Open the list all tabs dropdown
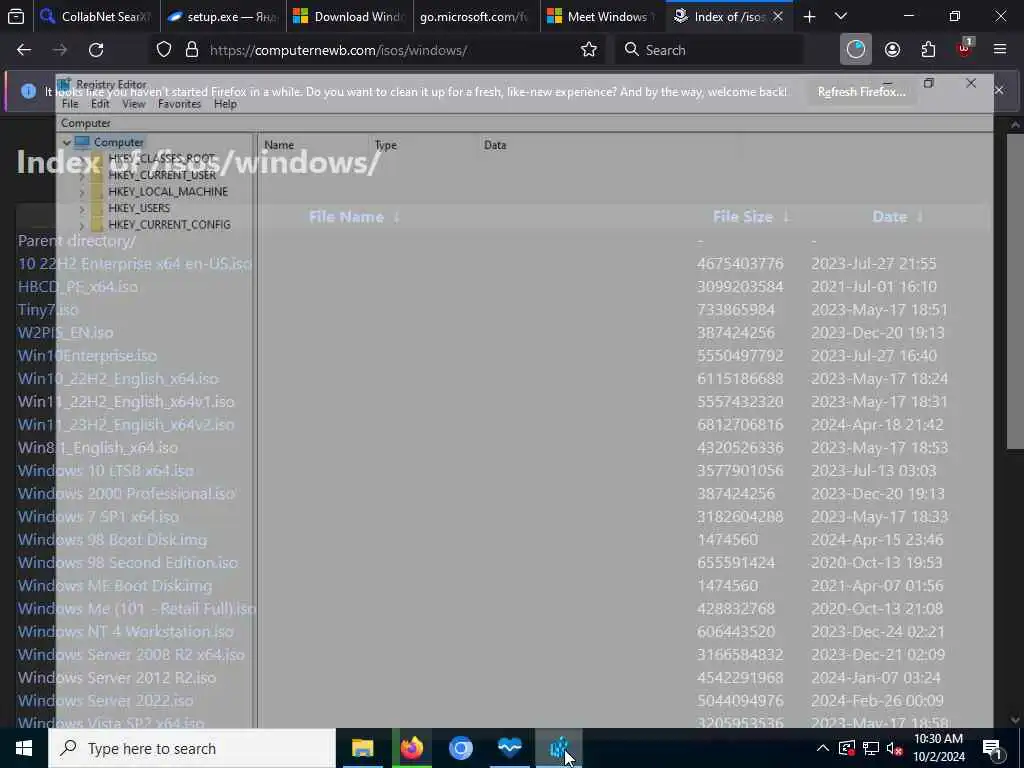 [x=841, y=16]
